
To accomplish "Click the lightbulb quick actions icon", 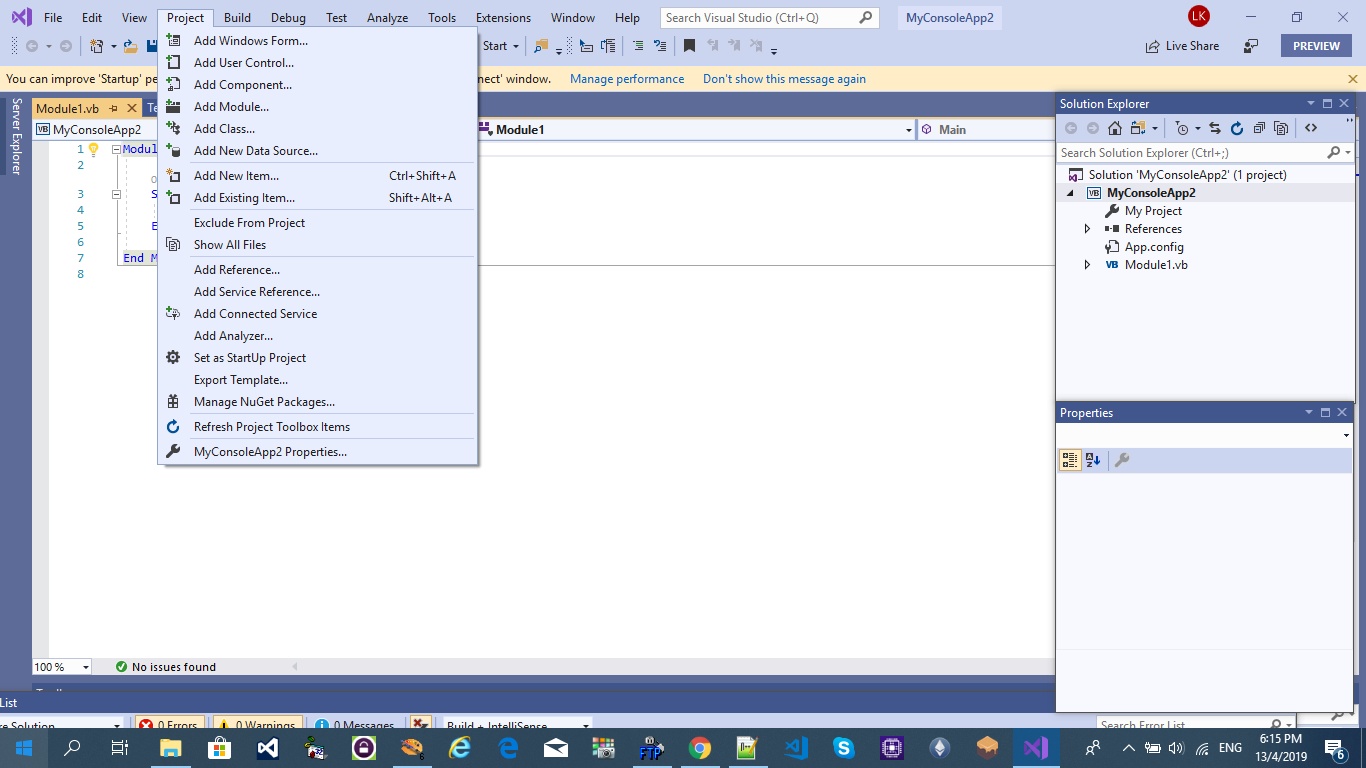I will click(94, 149).
